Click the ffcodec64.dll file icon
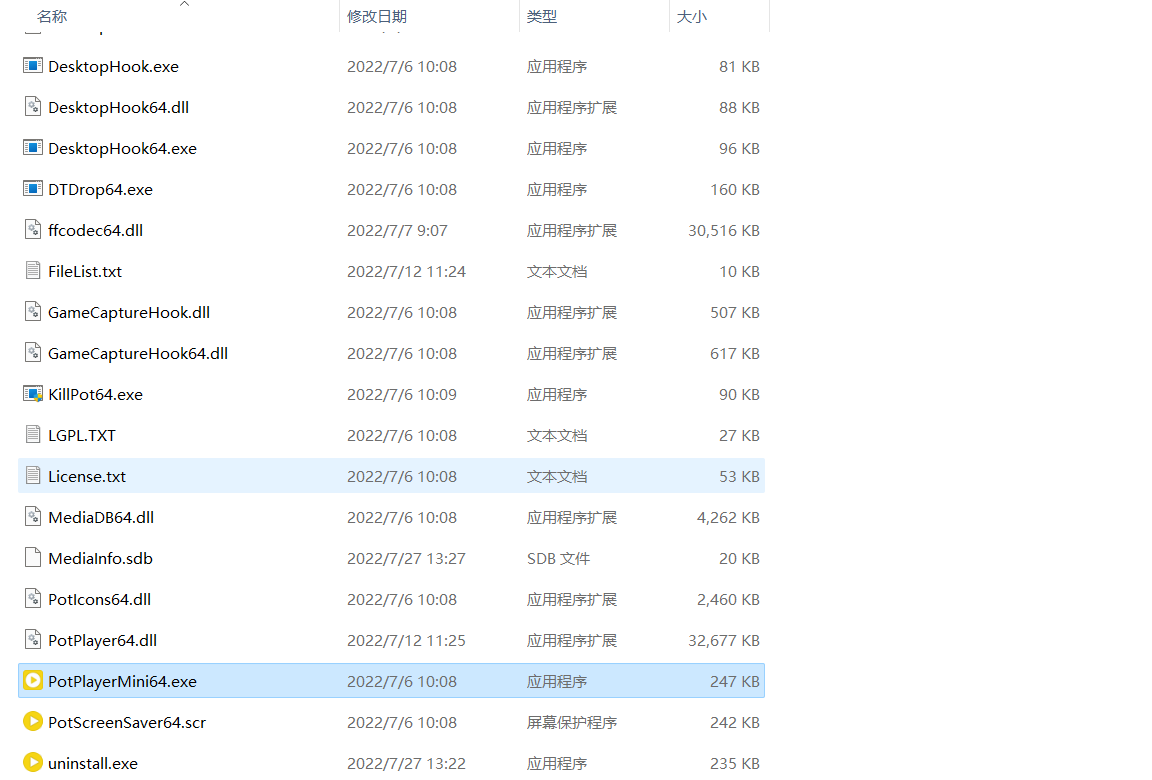Image resolution: width=1152 pixels, height=780 pixels. (32, 230)
